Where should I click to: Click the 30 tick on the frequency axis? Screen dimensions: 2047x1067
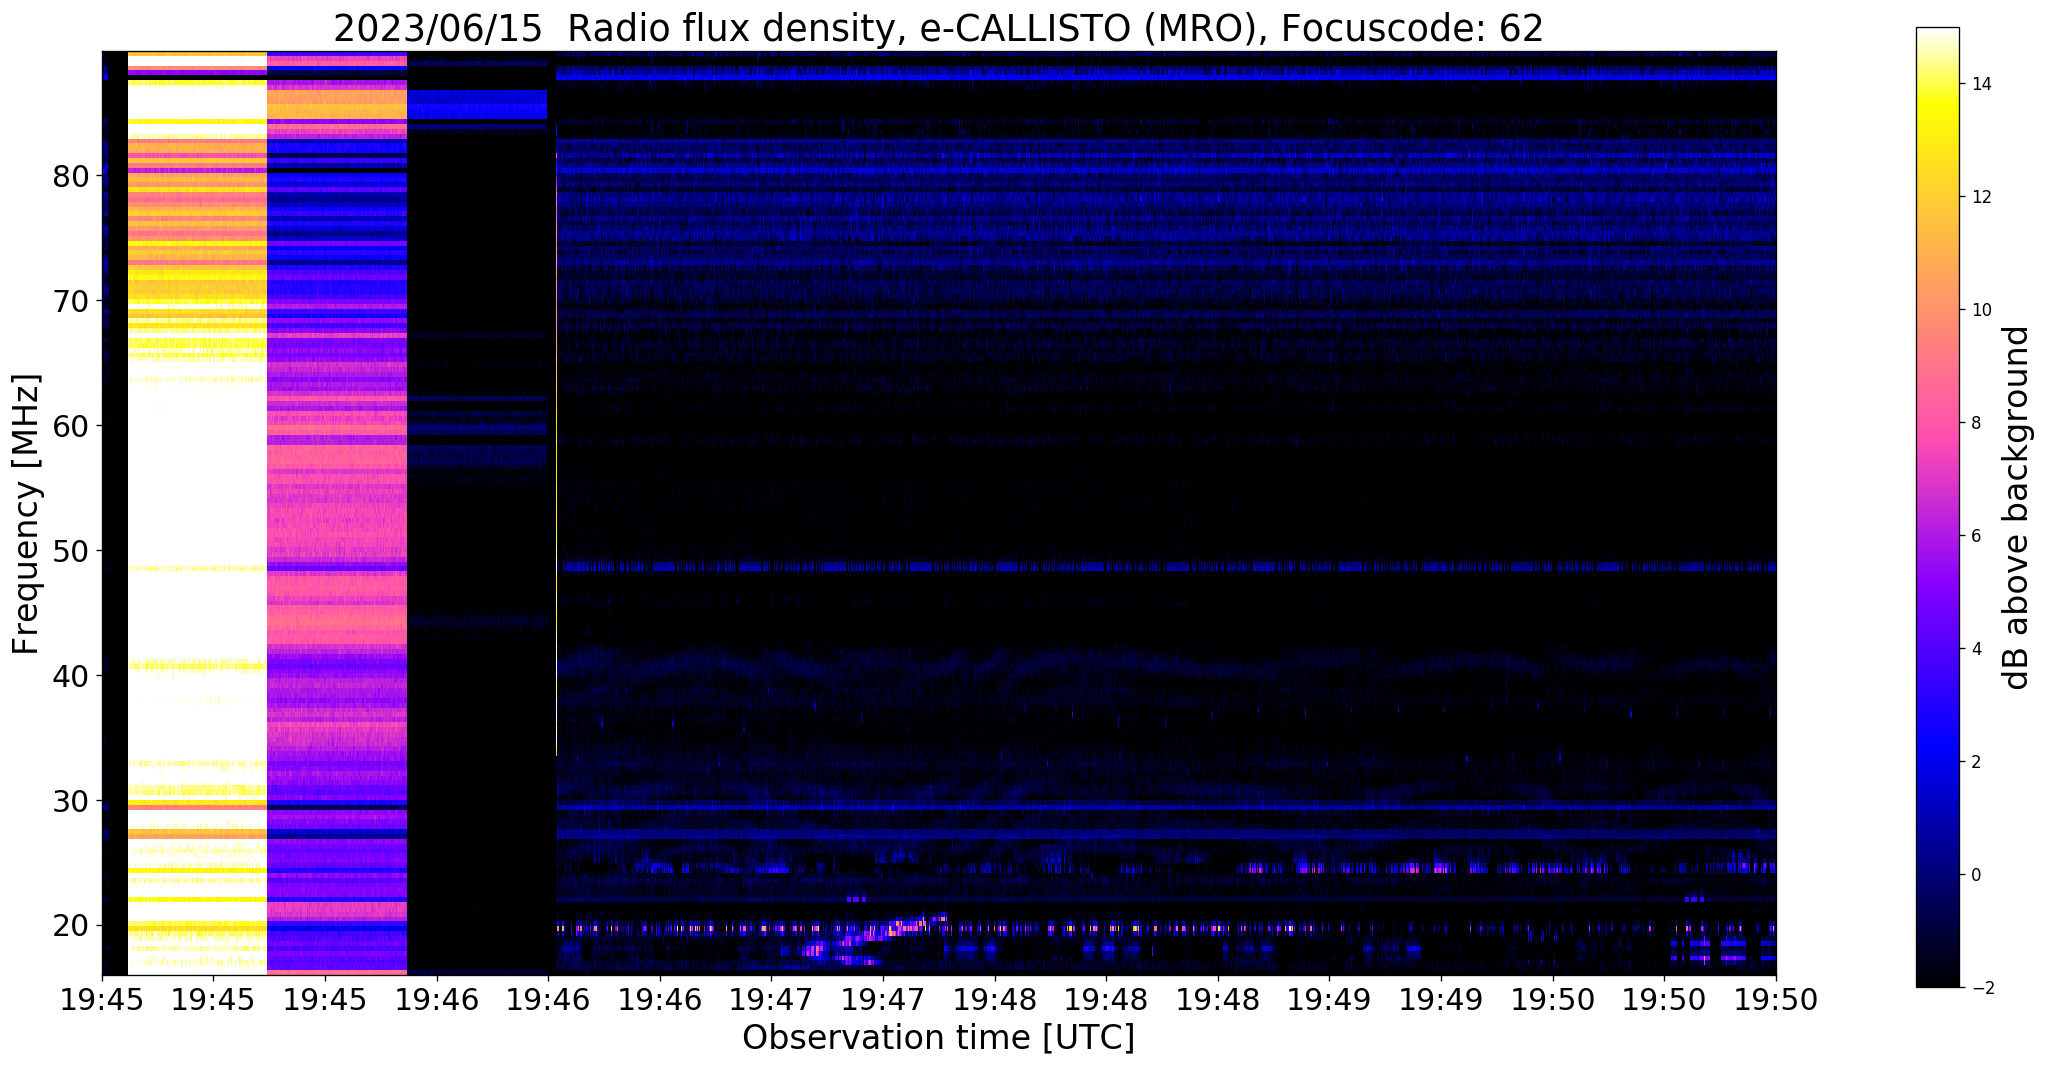tap(72, 801)
